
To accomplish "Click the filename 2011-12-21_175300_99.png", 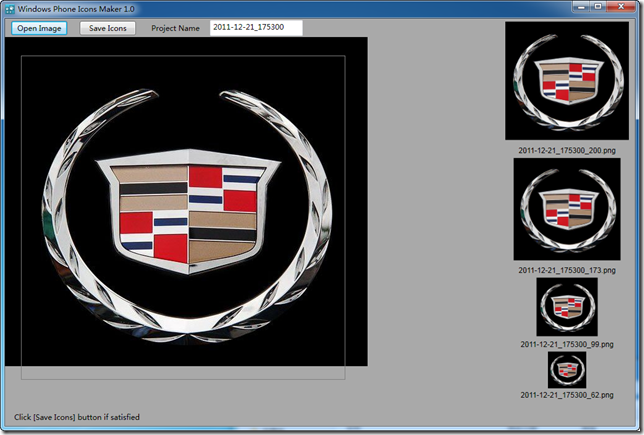I will [567, 344].
